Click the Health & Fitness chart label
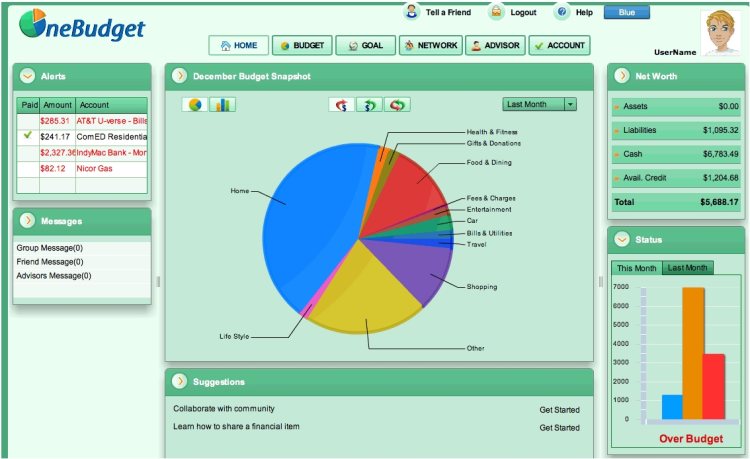 click(x=492, y=132)
